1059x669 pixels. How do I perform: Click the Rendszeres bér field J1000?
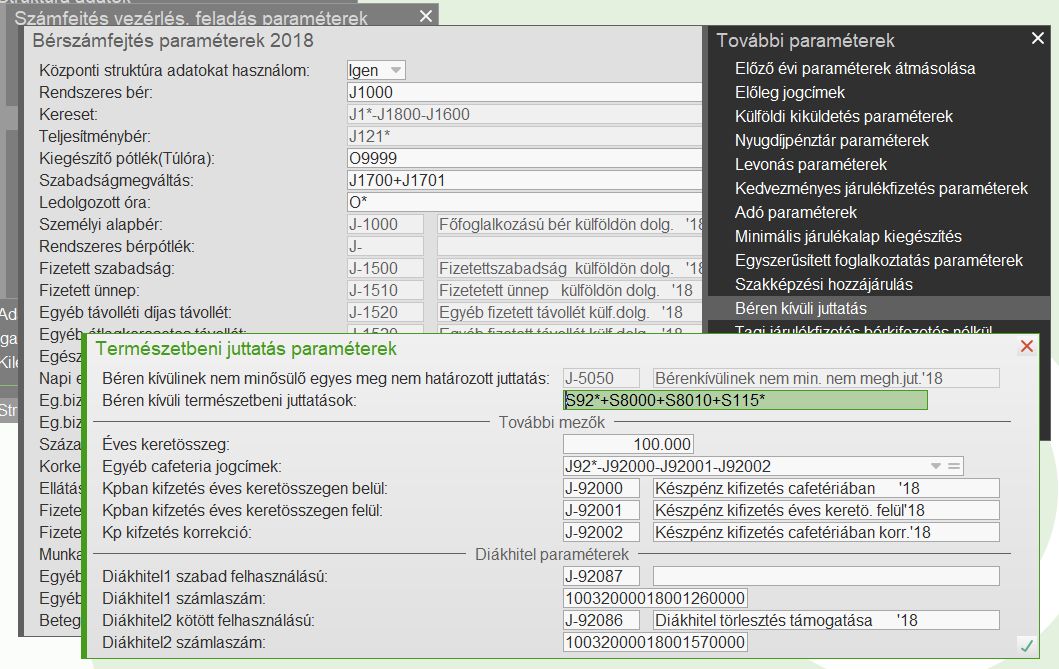(524, 92)
